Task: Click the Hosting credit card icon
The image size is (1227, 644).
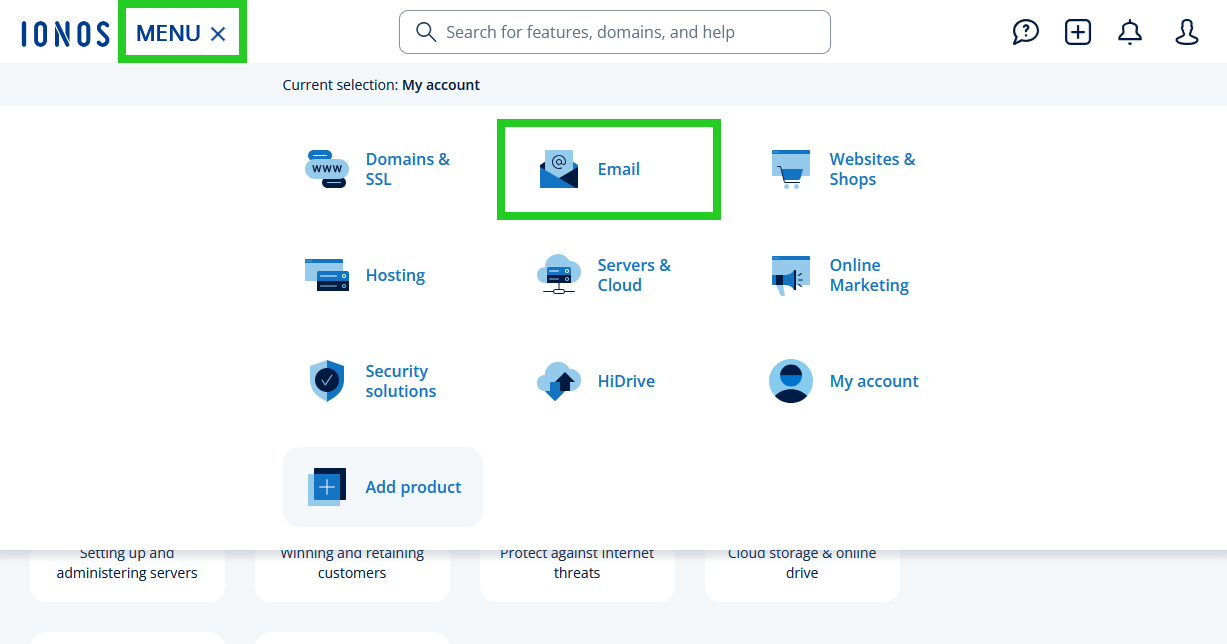Action: point(326,274)
